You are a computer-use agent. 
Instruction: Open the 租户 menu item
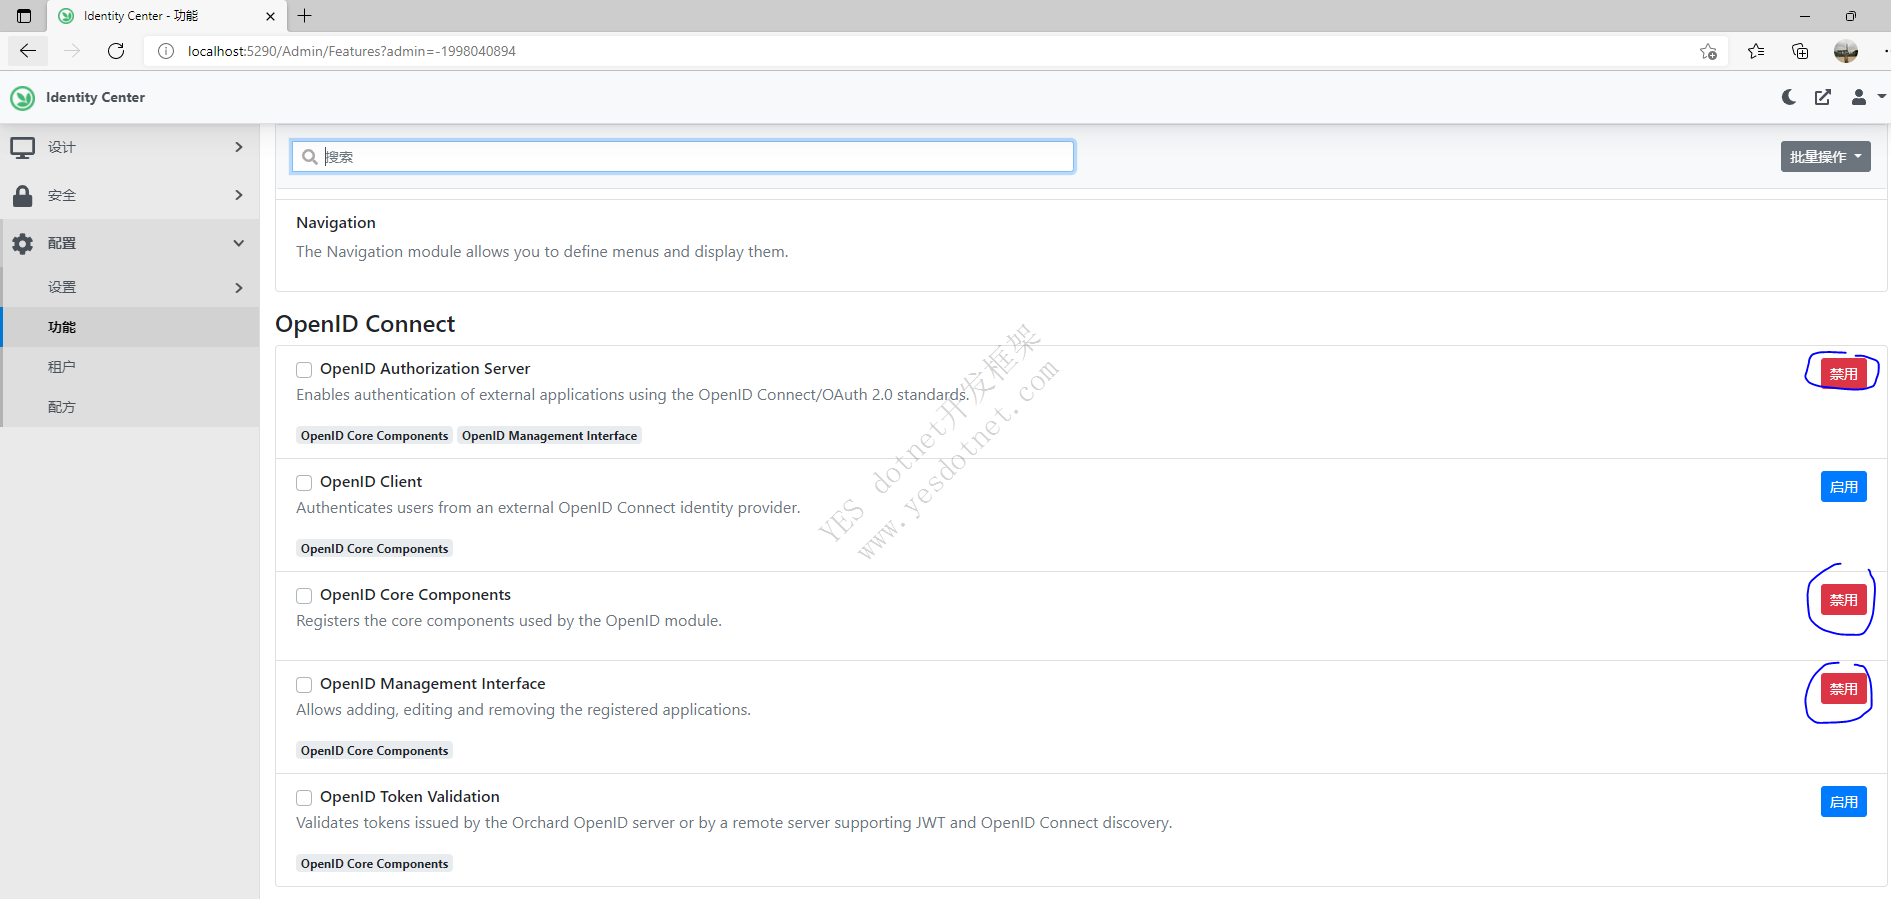point(62,367)
